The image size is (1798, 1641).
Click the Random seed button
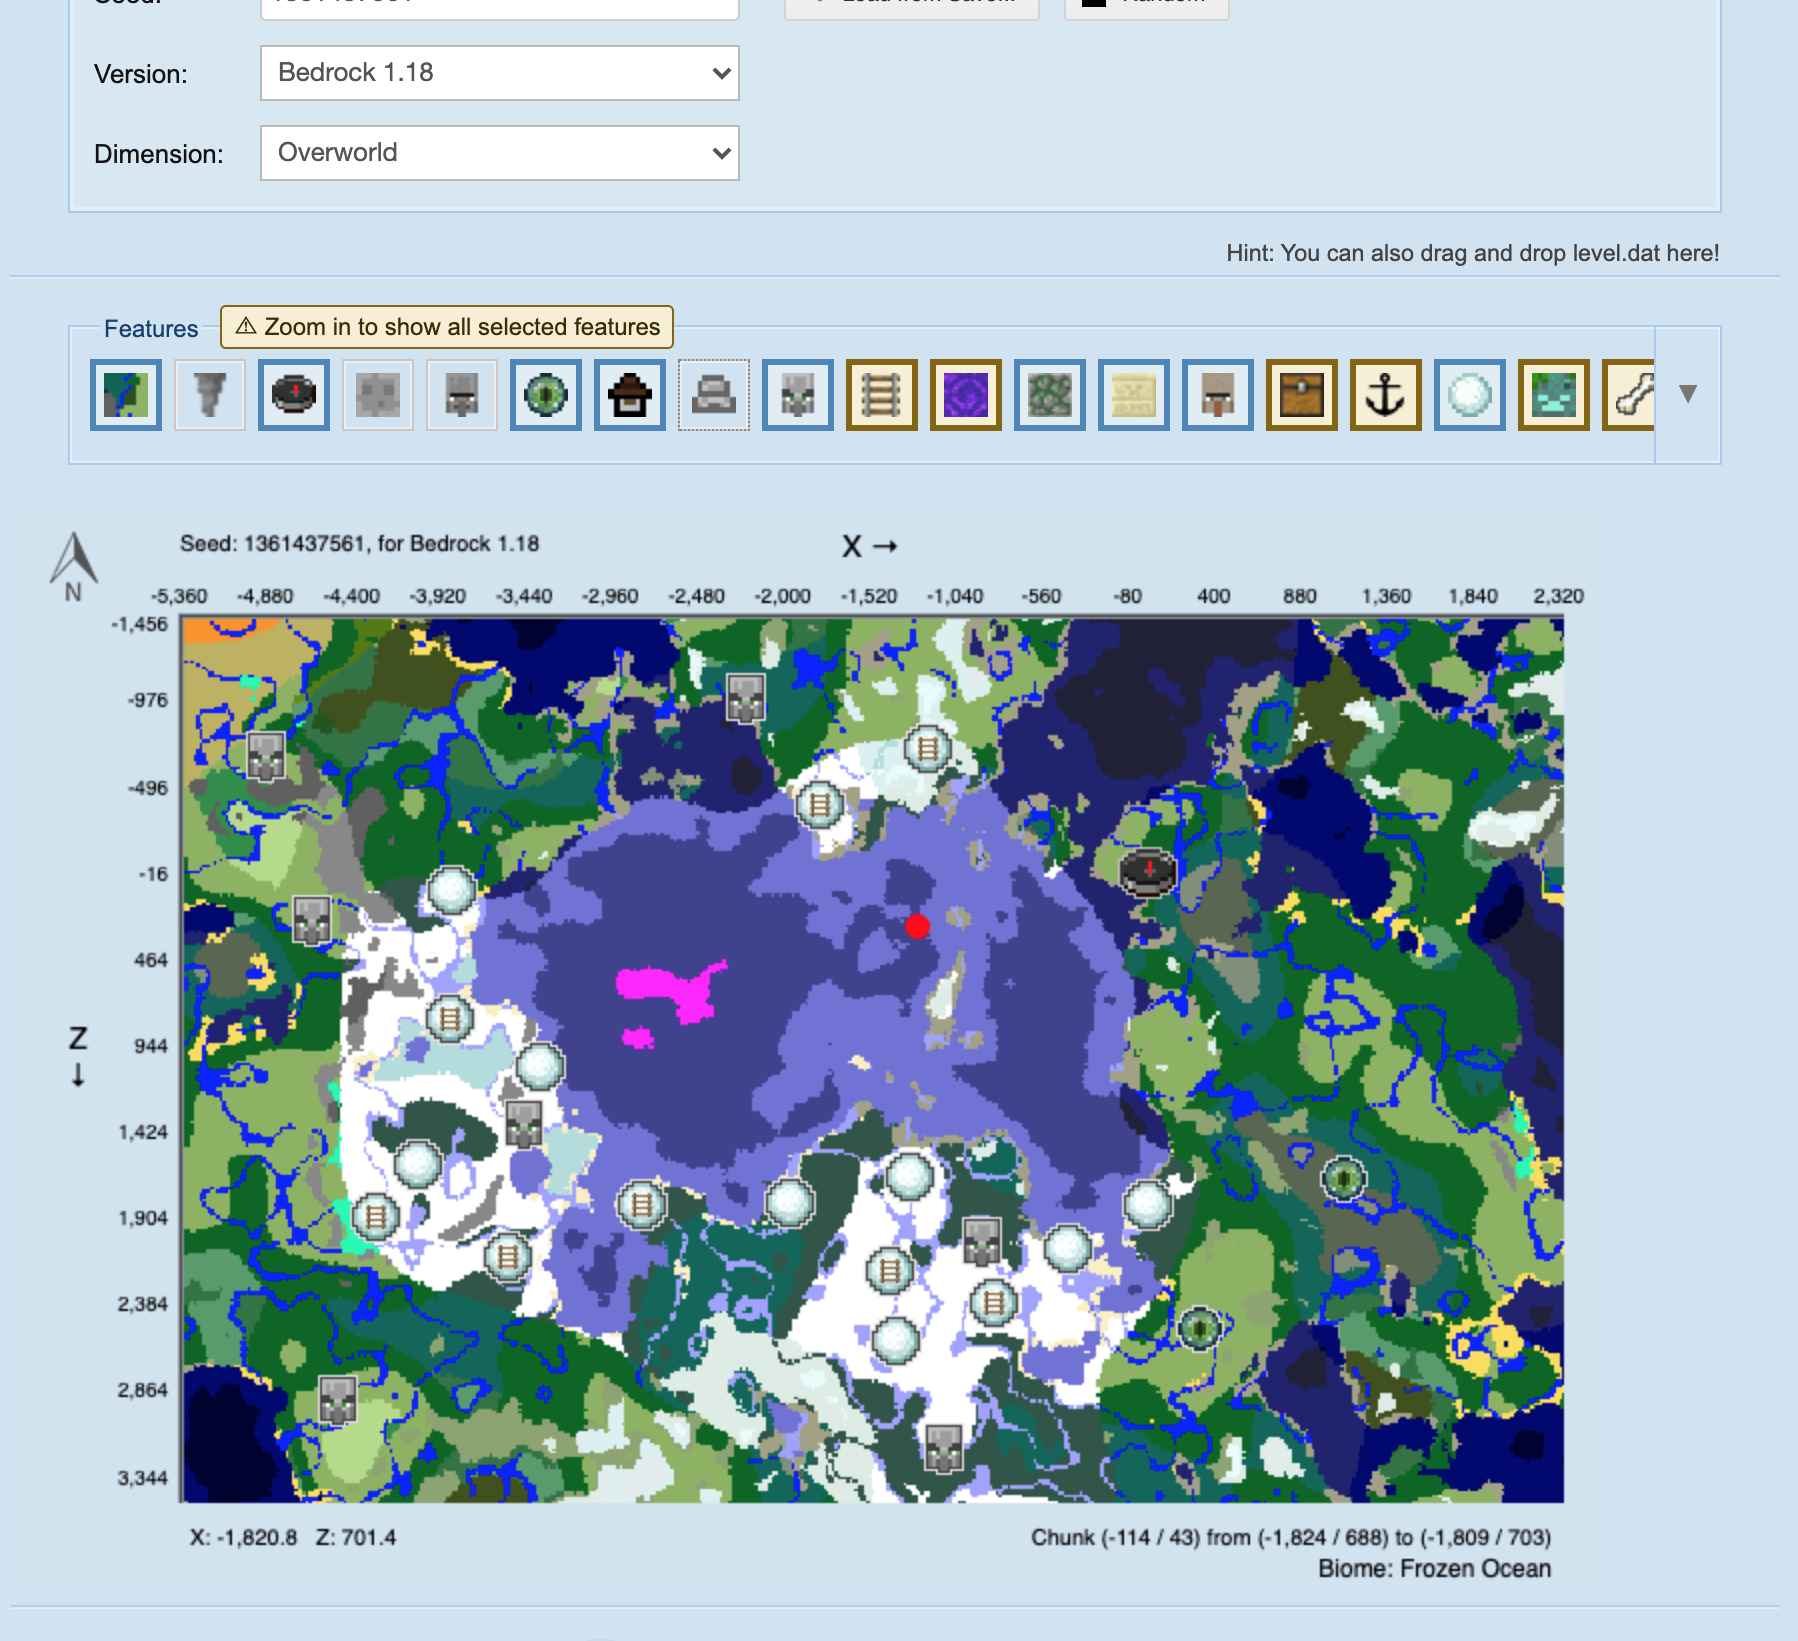pyautogui.click(x=1146, y=6)
